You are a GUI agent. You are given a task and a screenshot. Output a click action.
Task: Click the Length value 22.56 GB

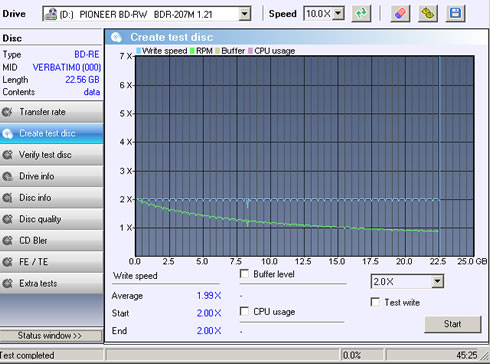pos(82,80)
